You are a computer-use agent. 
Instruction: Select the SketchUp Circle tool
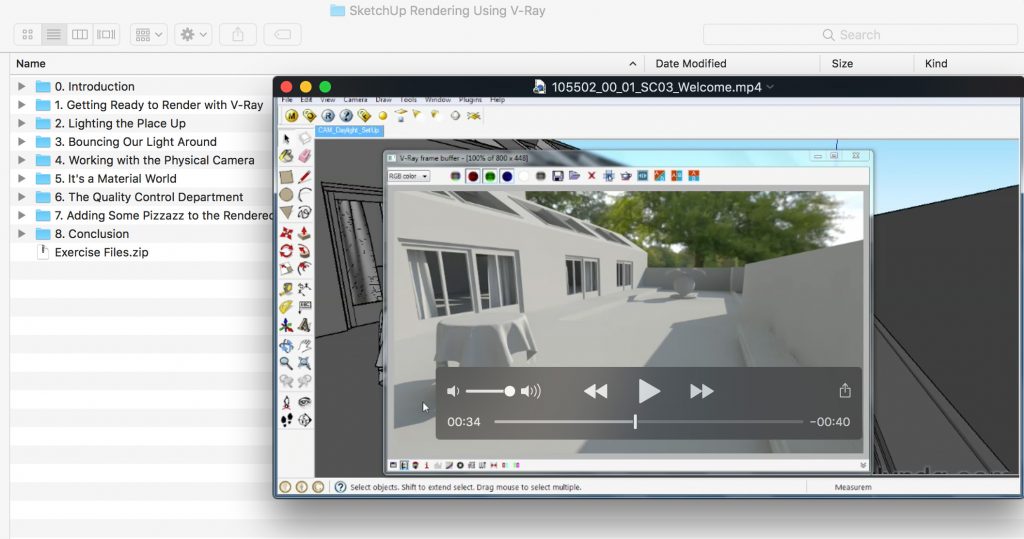[x=286, y=195]
